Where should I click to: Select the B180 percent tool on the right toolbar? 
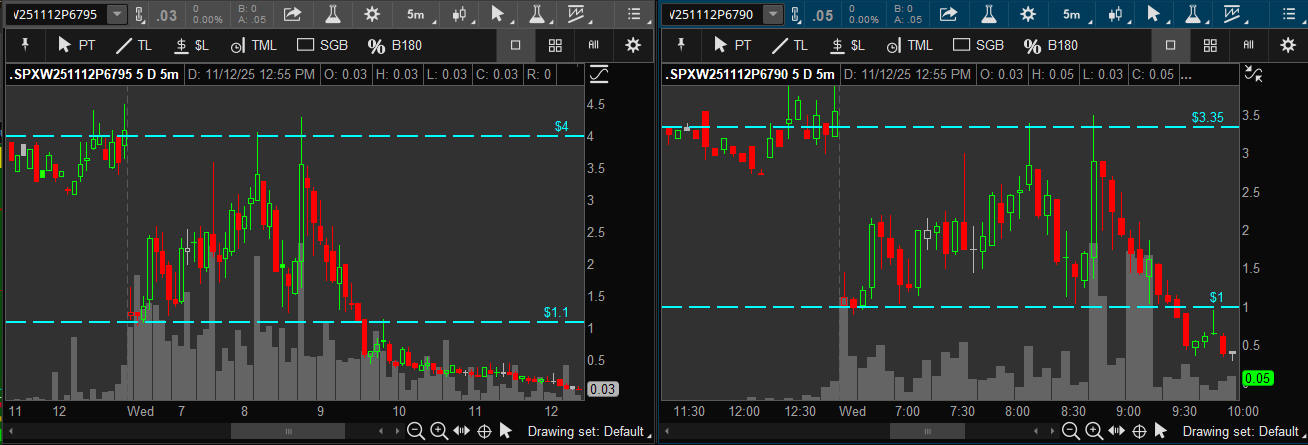tap(1050, 45)
